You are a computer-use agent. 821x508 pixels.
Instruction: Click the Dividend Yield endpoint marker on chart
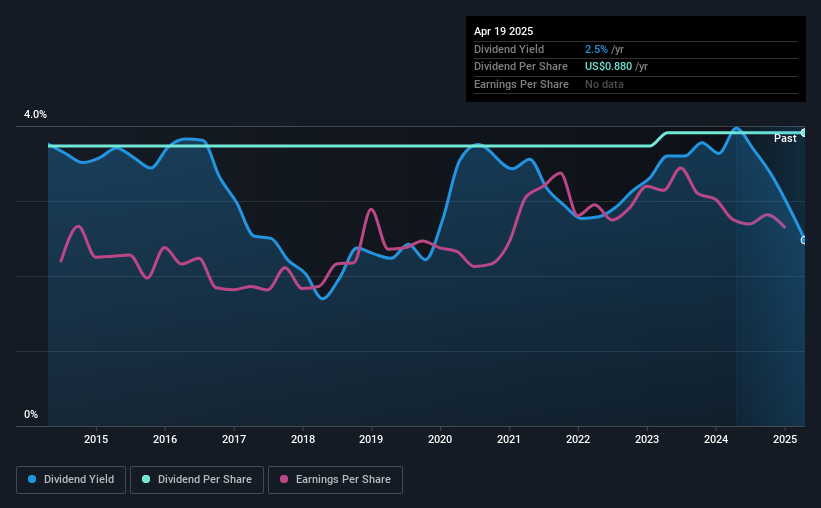click(804, 240)
